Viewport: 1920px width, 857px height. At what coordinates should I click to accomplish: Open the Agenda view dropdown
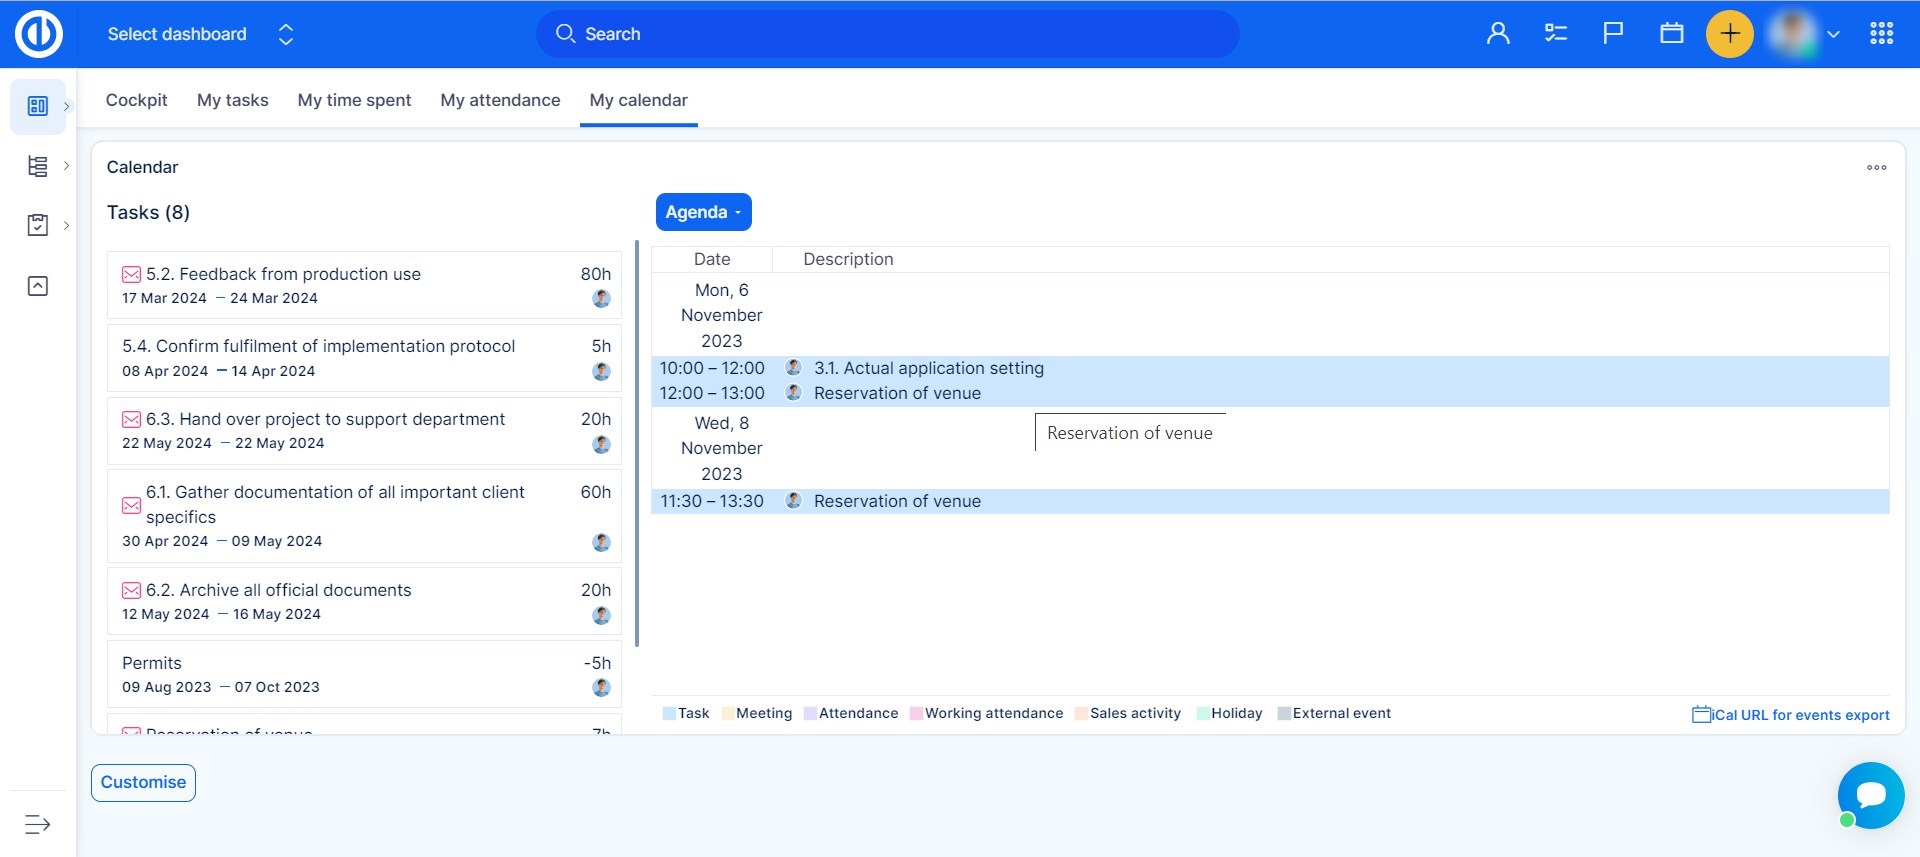(x=703, y=212)
